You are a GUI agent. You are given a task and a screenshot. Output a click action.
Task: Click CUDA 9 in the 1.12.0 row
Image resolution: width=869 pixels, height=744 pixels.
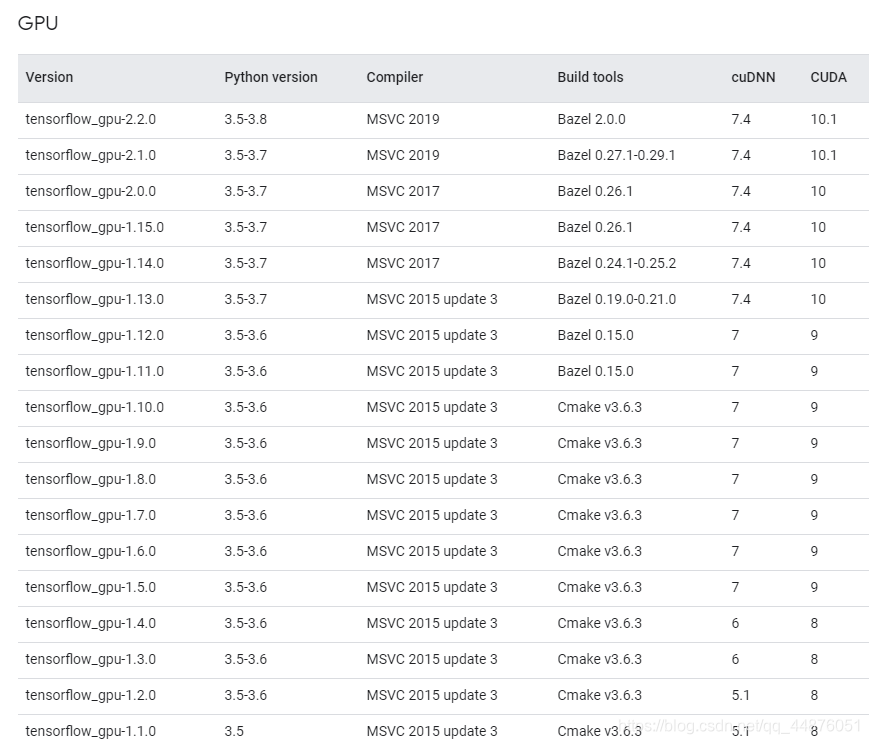pos(814,335)
